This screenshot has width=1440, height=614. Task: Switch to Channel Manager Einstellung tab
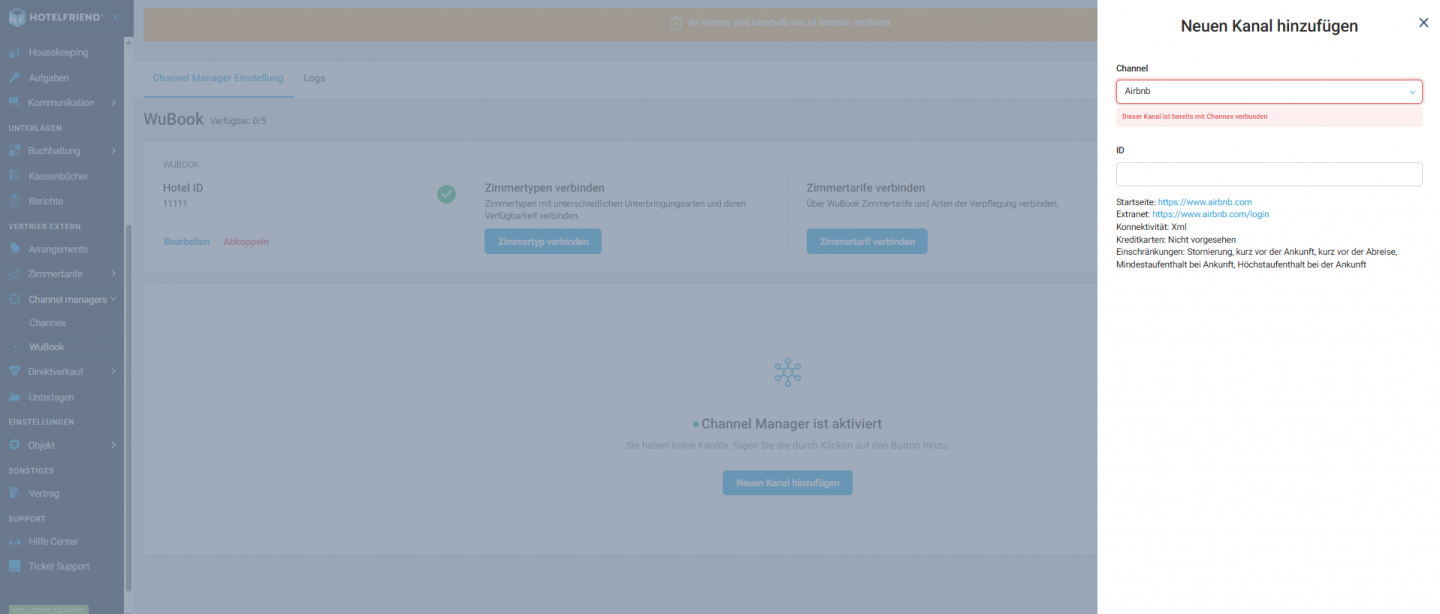(x=218, y=77)
